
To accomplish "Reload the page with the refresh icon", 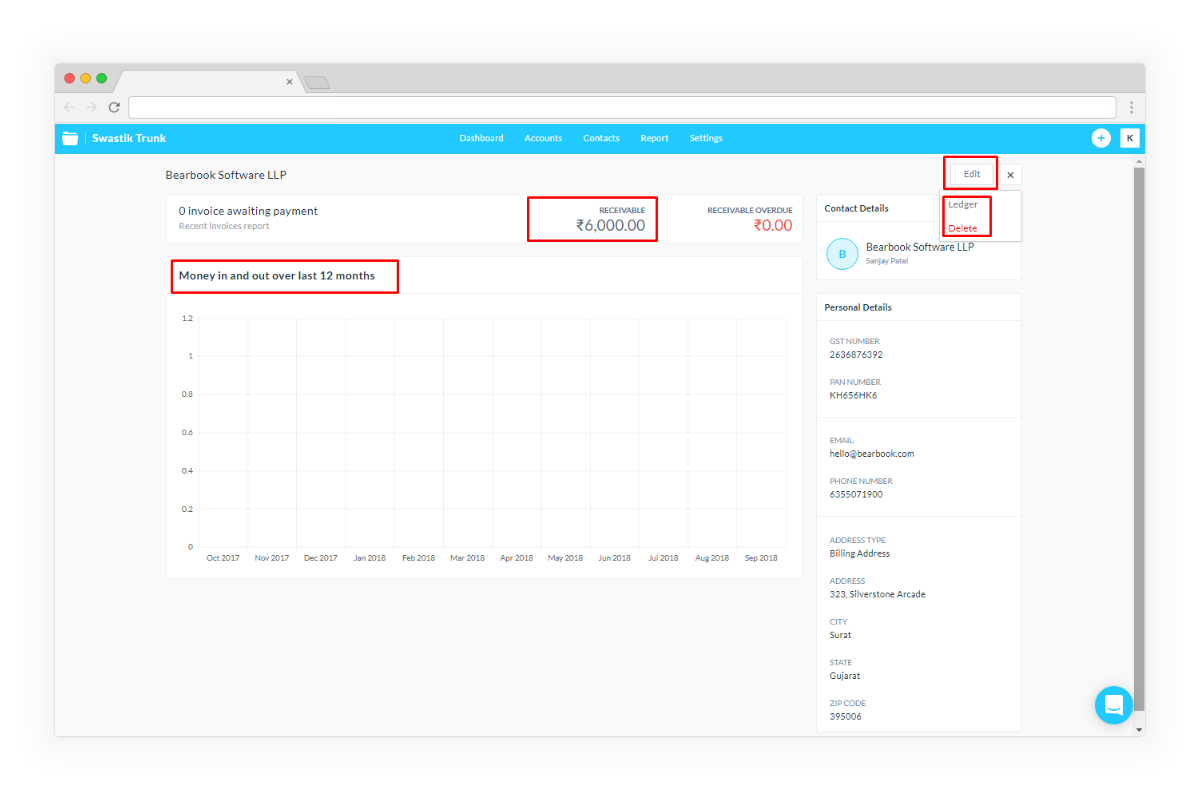I will click(114, 107).
